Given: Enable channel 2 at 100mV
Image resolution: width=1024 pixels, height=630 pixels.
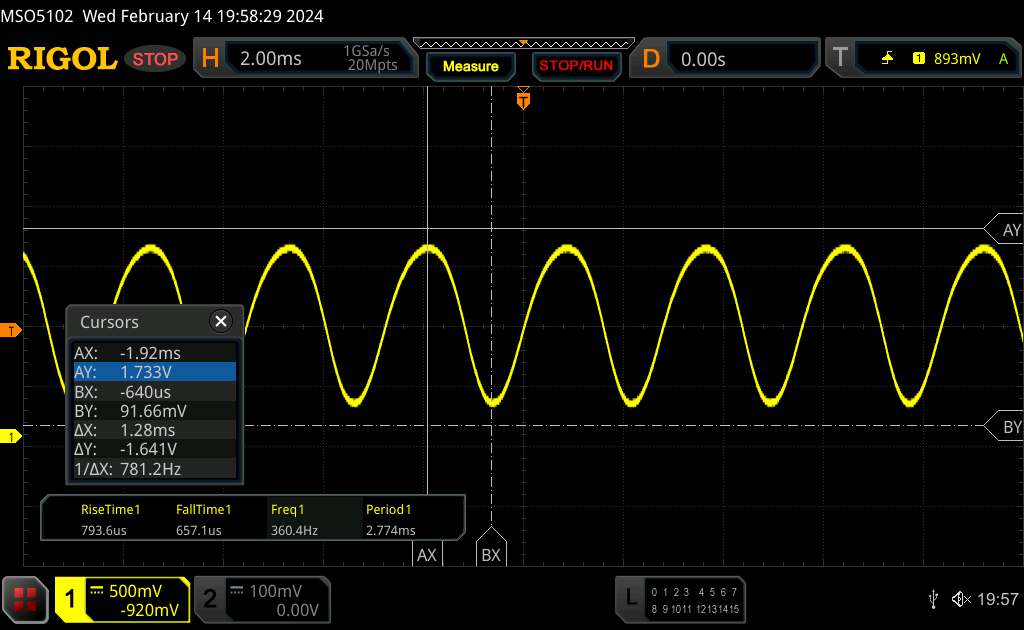Looking at the screenshot, I should [260, 599].
